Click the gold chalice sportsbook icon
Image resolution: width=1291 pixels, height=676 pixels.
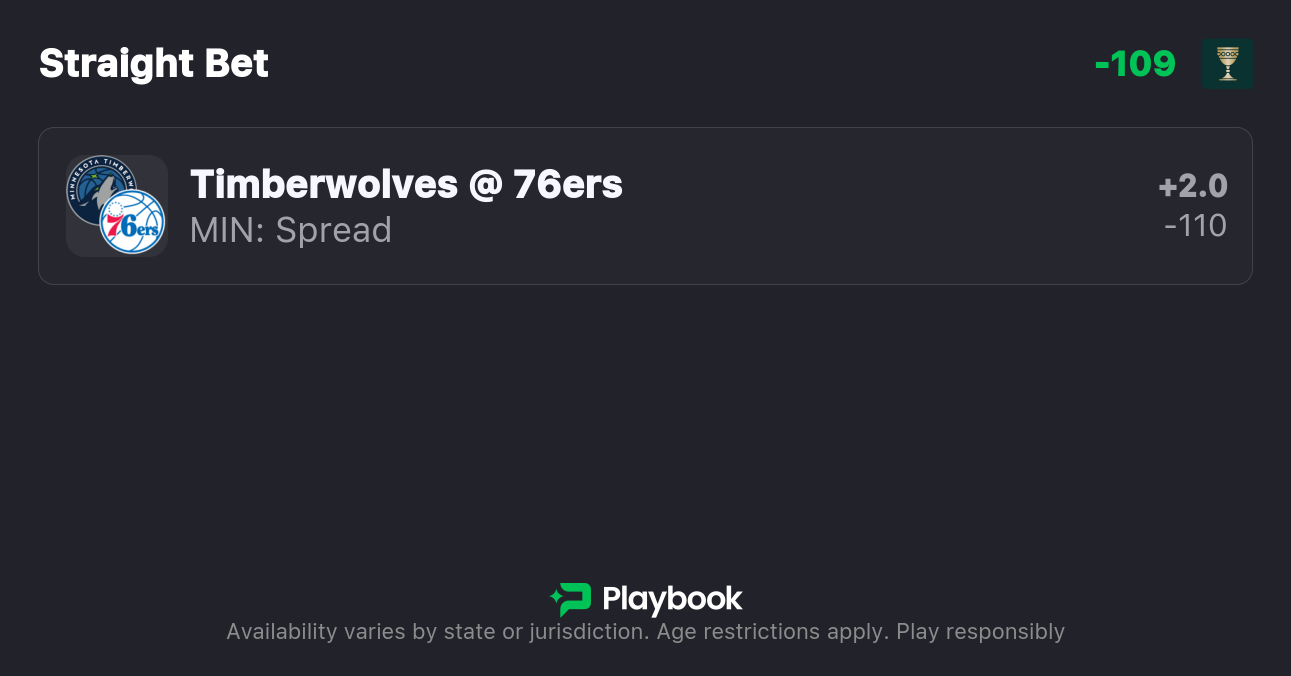click(x=1227, y=64)
